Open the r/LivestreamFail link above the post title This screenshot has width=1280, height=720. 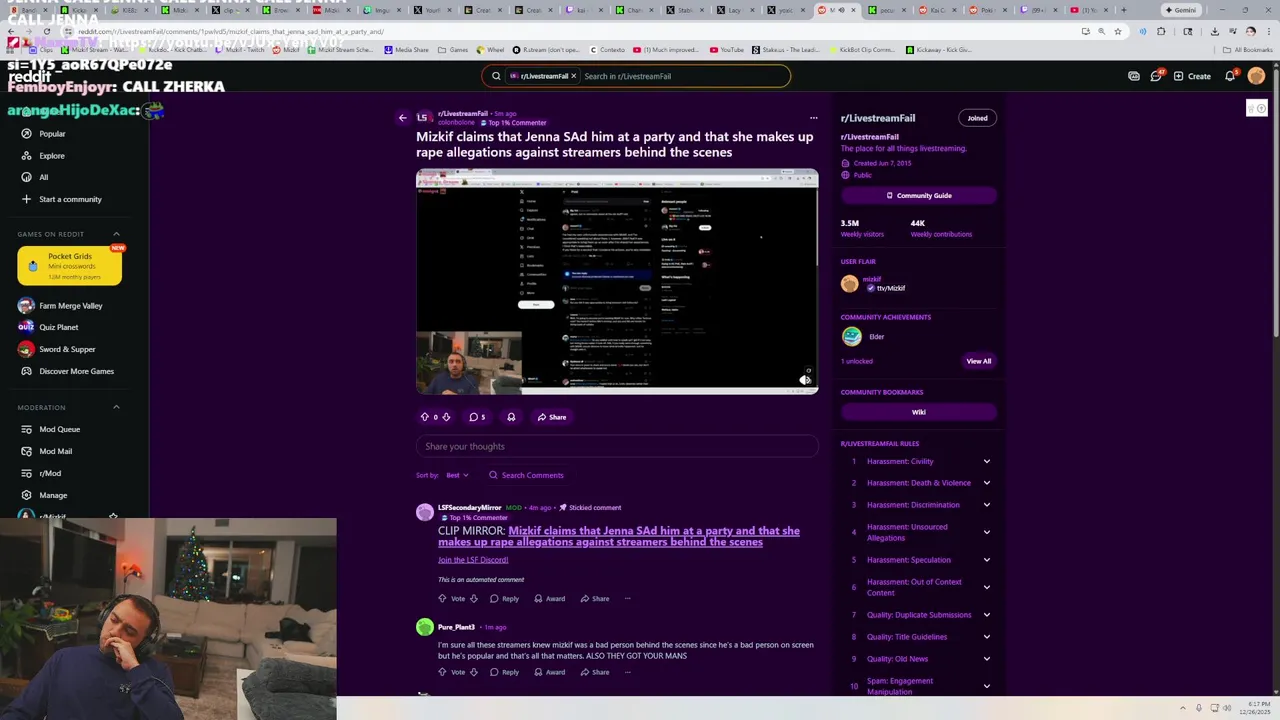point(462,114)
